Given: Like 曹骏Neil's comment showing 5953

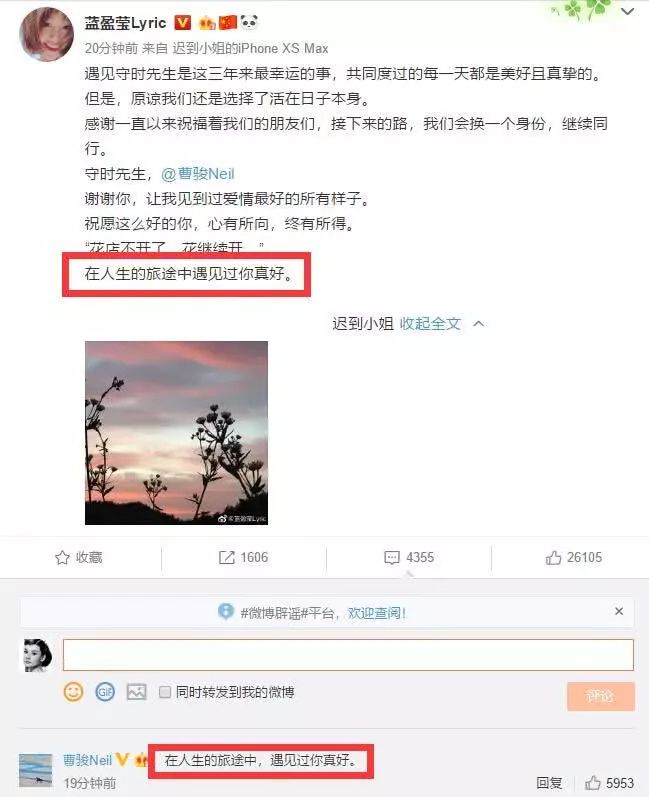Looking at the screenshot, I should (x=593, y=783).
